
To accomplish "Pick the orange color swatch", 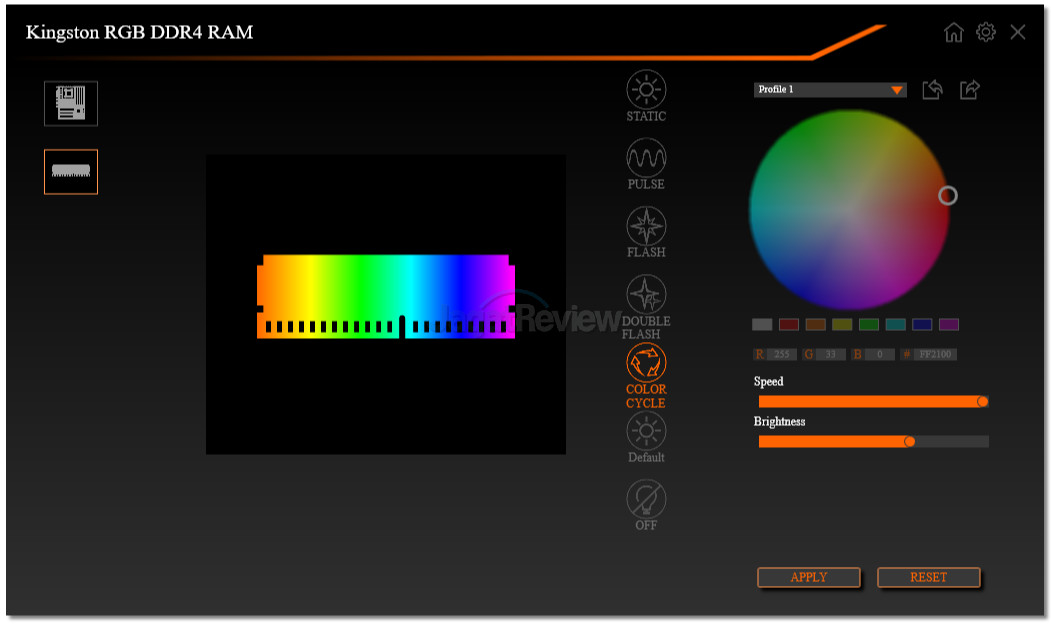I will [816, 324].
